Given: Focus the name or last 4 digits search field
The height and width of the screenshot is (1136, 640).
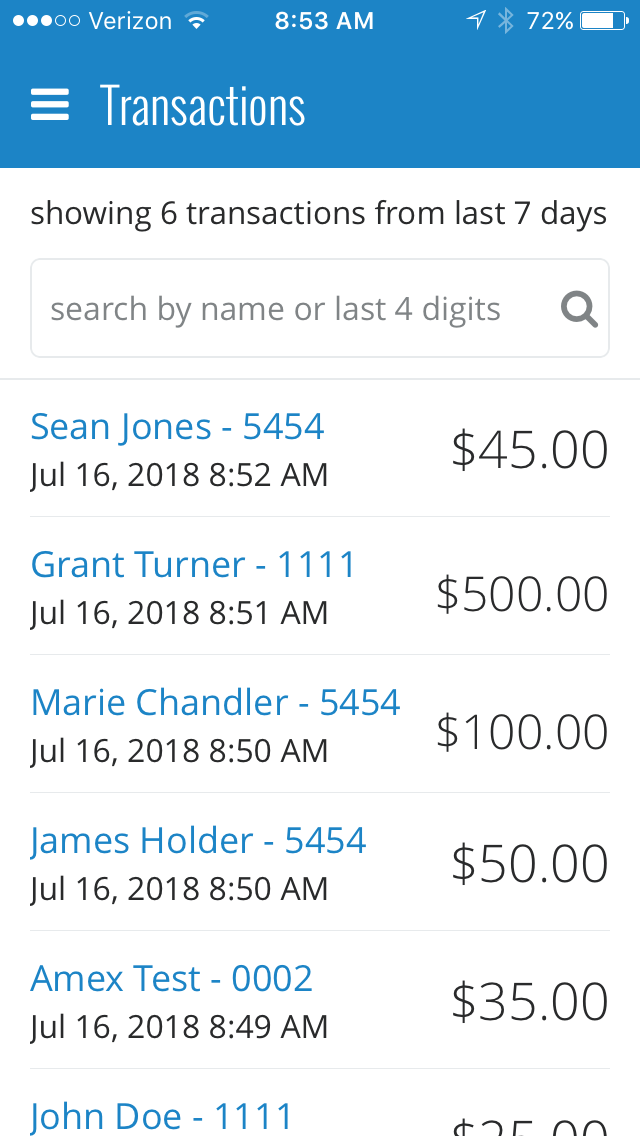Looking at the screenshot, I should [x=290, y=309].
